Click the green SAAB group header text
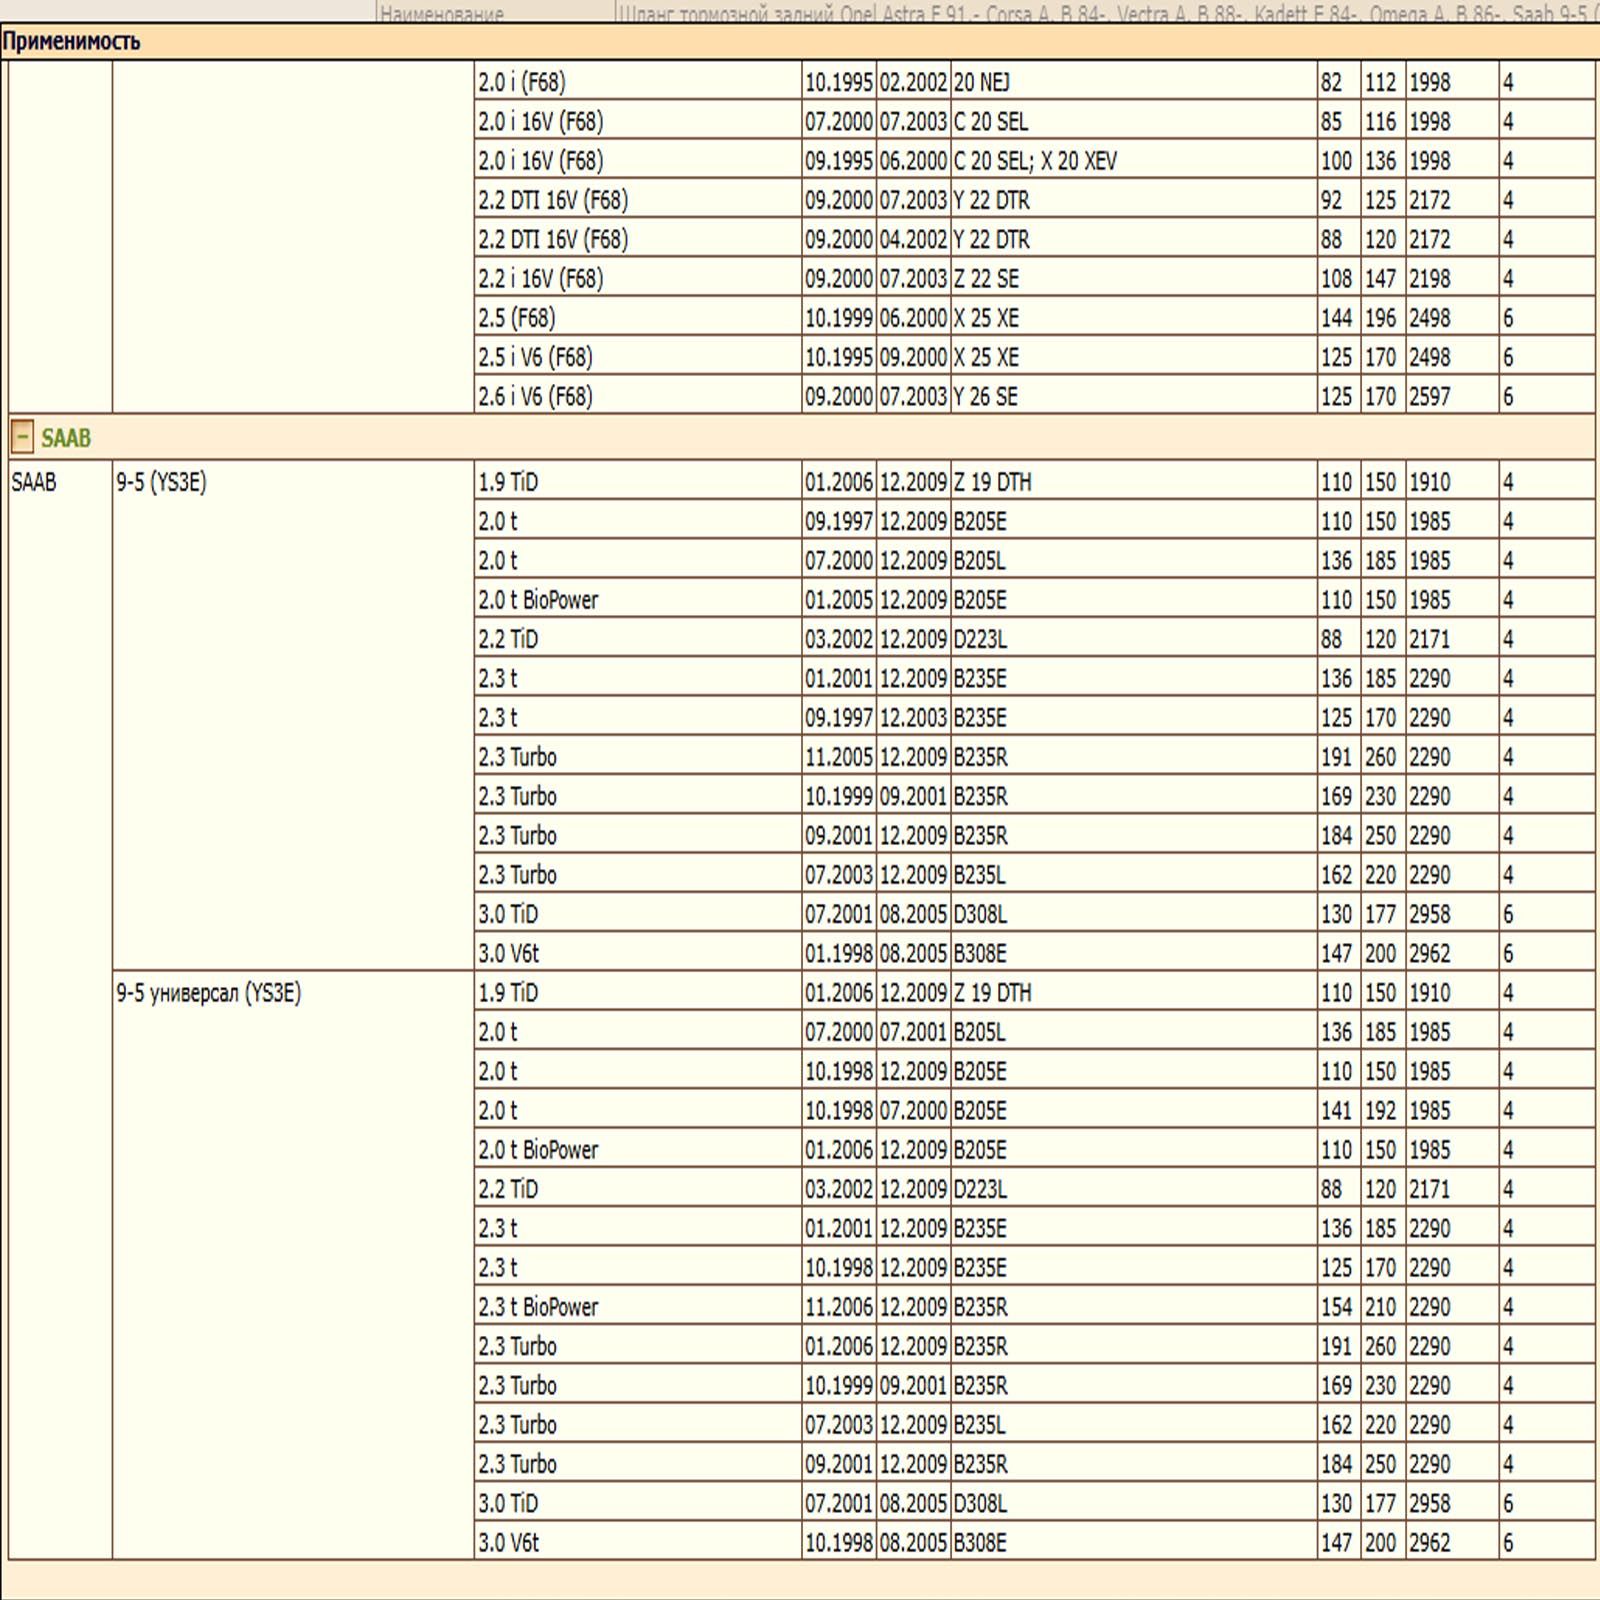 pyautogui.click(x=66, y=438)
